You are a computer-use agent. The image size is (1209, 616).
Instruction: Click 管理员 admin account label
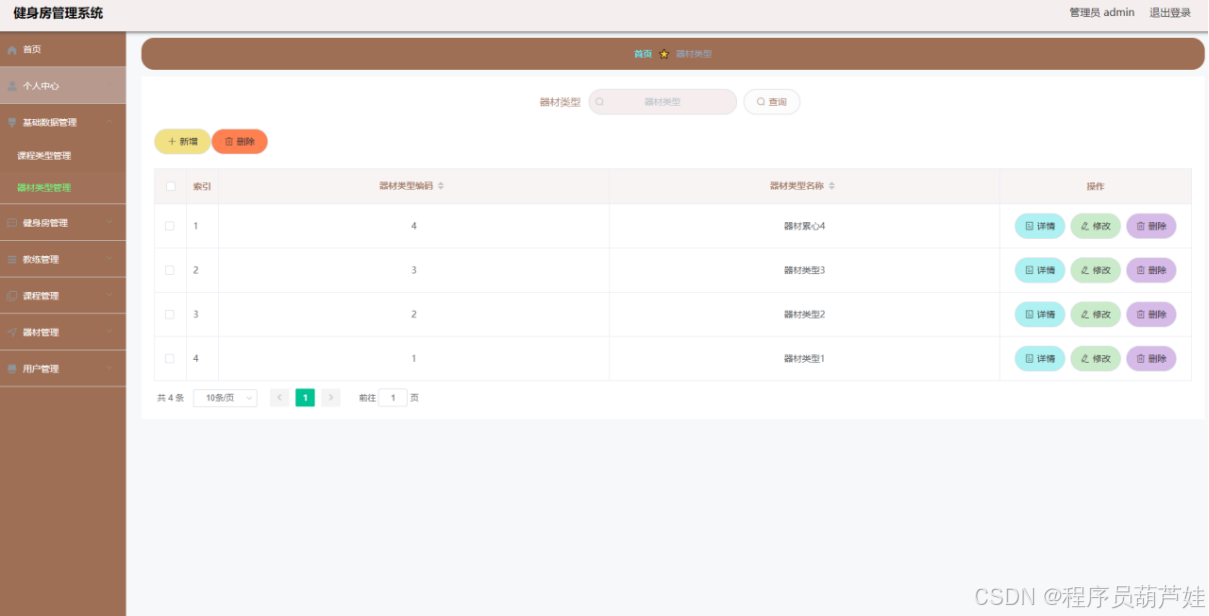(1102, 13)
